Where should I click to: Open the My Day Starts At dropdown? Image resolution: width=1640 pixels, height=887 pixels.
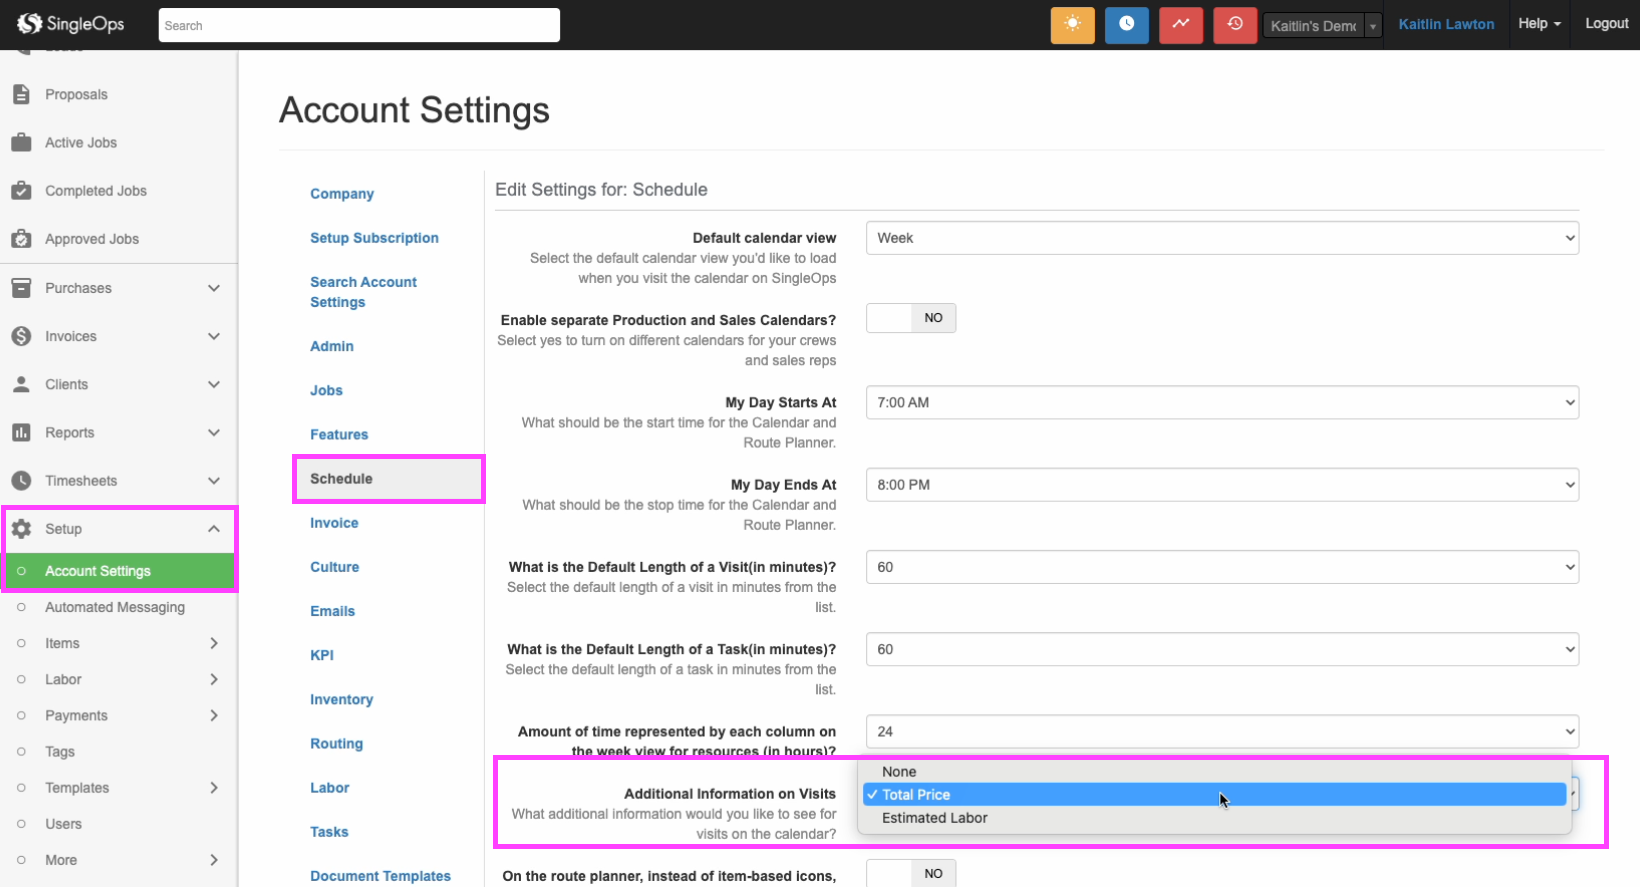pyautogui.click(x=1221, y=403)
